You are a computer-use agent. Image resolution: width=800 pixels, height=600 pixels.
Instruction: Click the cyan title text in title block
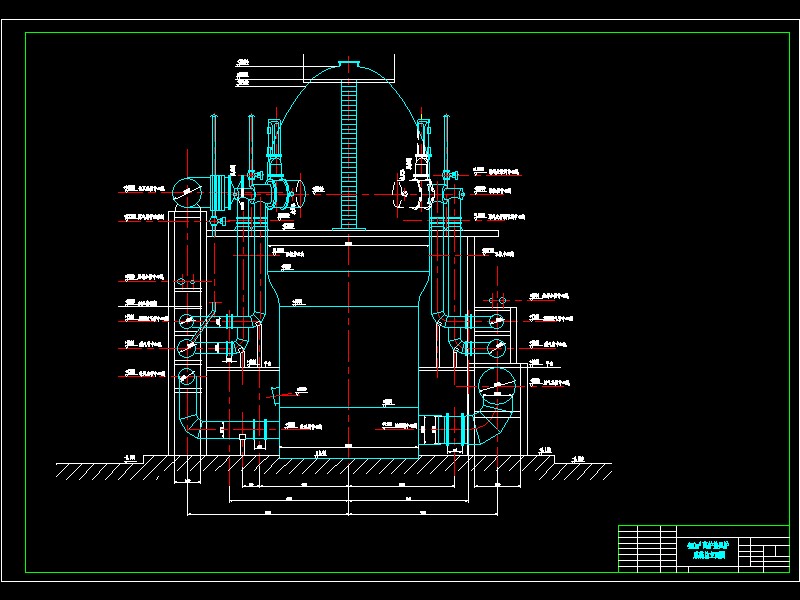point(708,551)
